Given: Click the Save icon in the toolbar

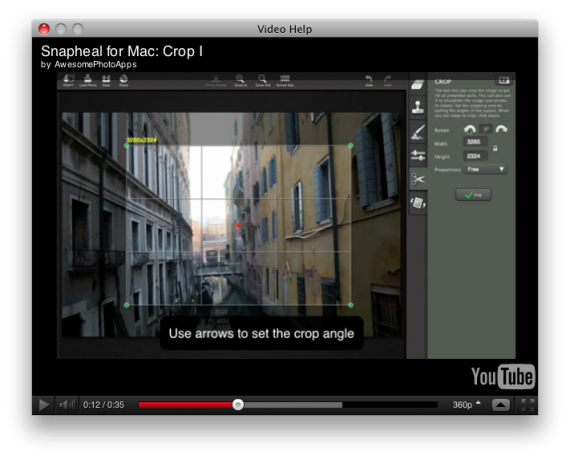Looking at the screenshot, I should [x=106, y=80].
